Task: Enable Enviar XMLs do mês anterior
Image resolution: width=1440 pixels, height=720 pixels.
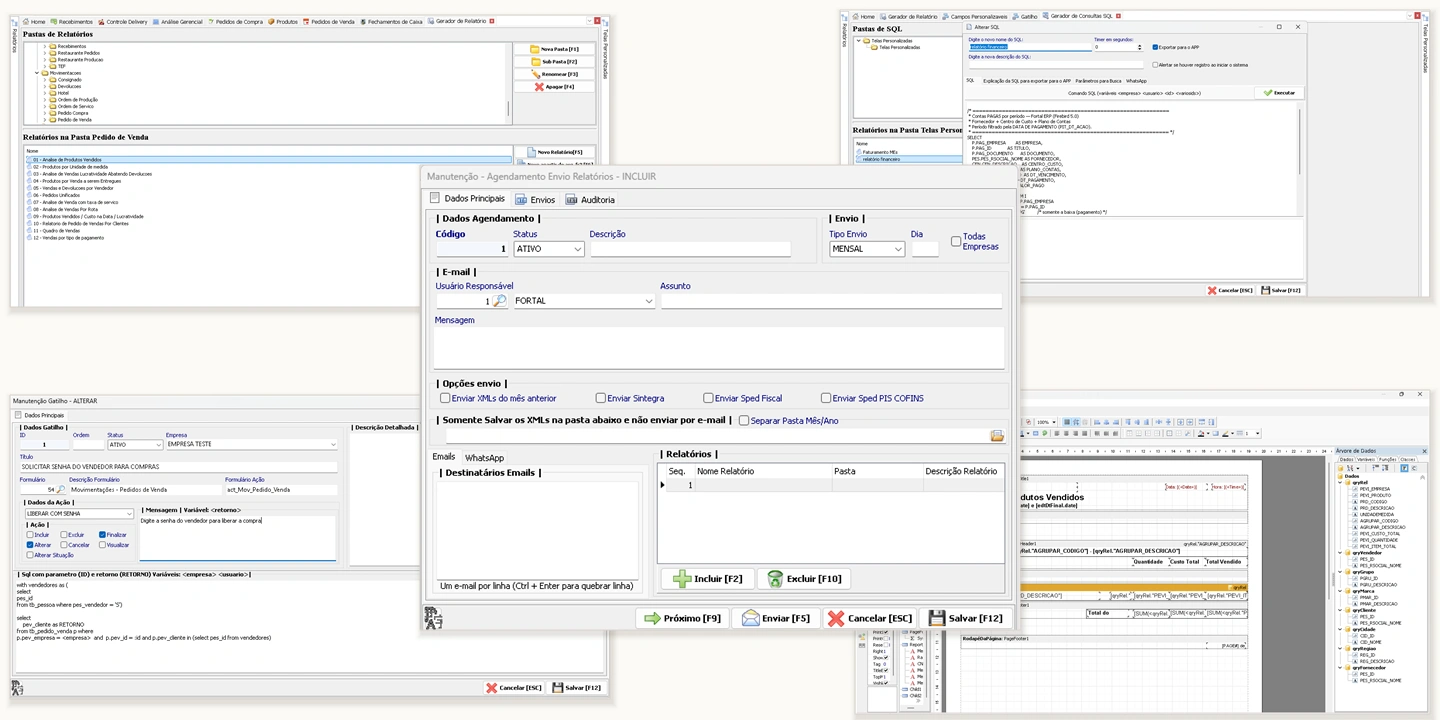Action: pyautogui.click(x=445, y=398)
